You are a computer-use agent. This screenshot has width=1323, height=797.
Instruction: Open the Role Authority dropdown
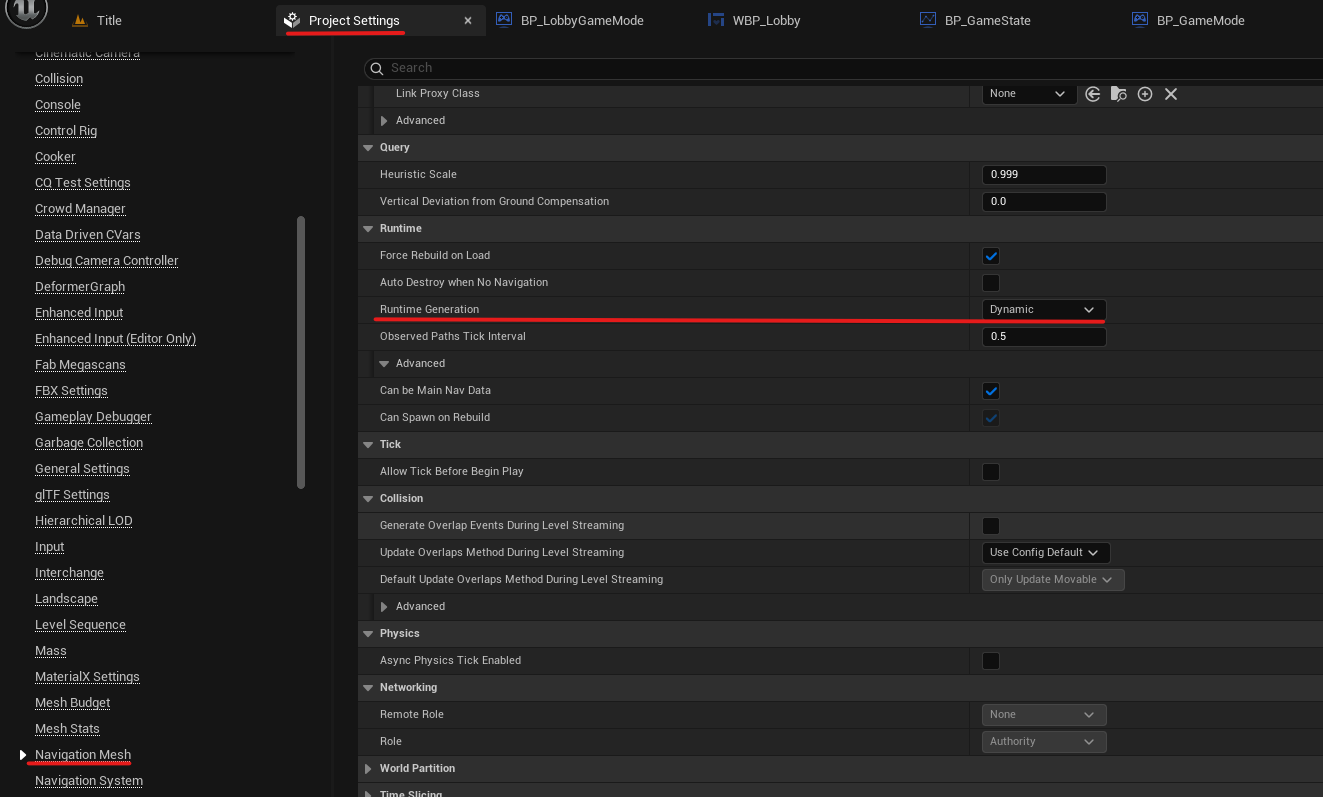click(1044, 742)
